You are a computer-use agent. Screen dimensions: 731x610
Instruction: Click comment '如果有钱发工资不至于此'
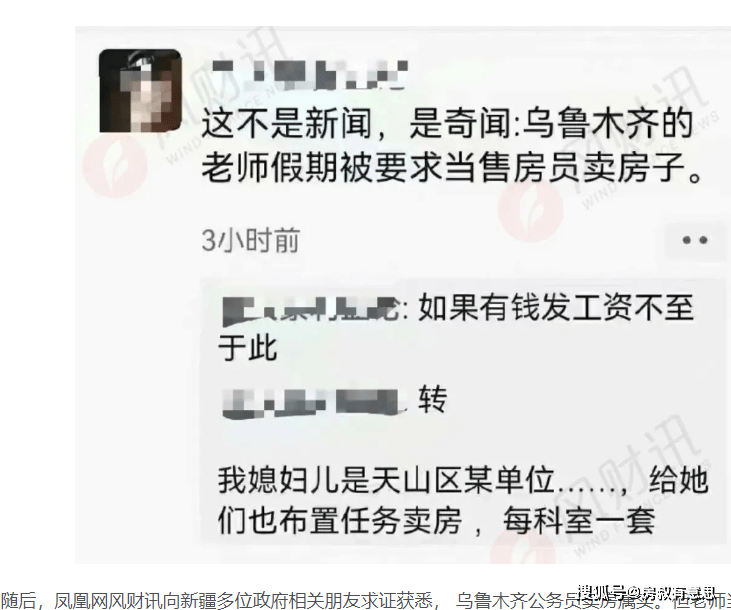[x=457, y=328]
